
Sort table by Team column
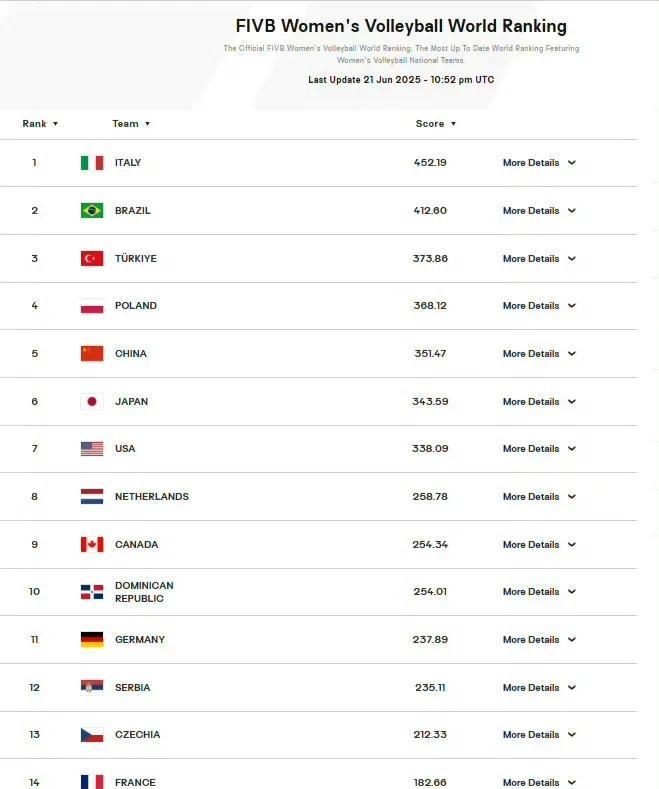pos(131,124)
